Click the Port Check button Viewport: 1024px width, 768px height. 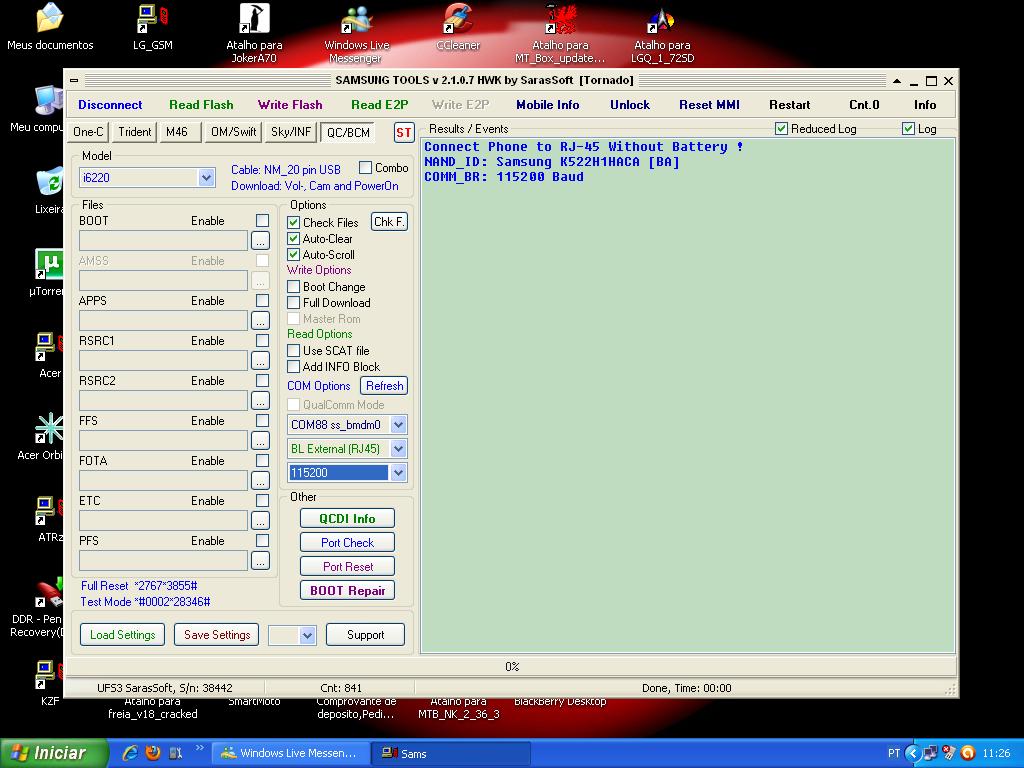pos(347,543)
